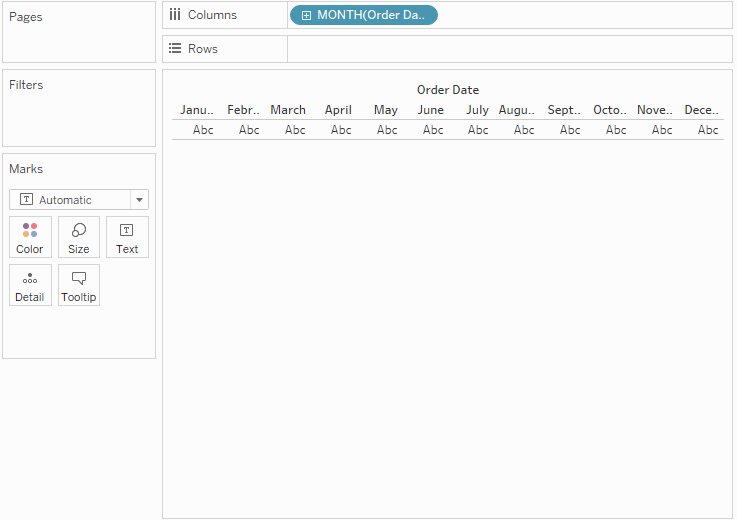737x520 pixels.
Task: Click the Abc mark under July
Action: click(x=478, y=130)
